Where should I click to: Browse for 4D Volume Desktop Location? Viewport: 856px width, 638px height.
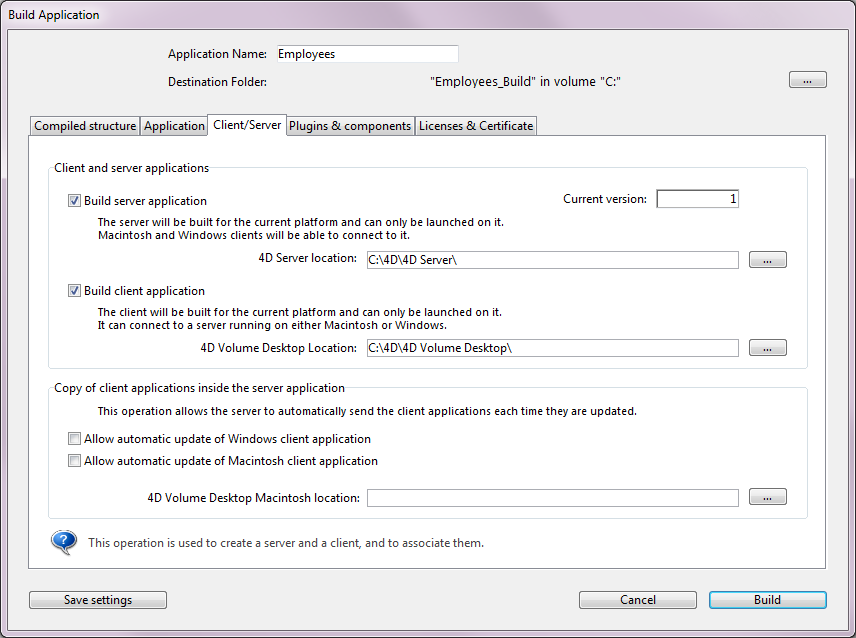[x=767, y=348]
